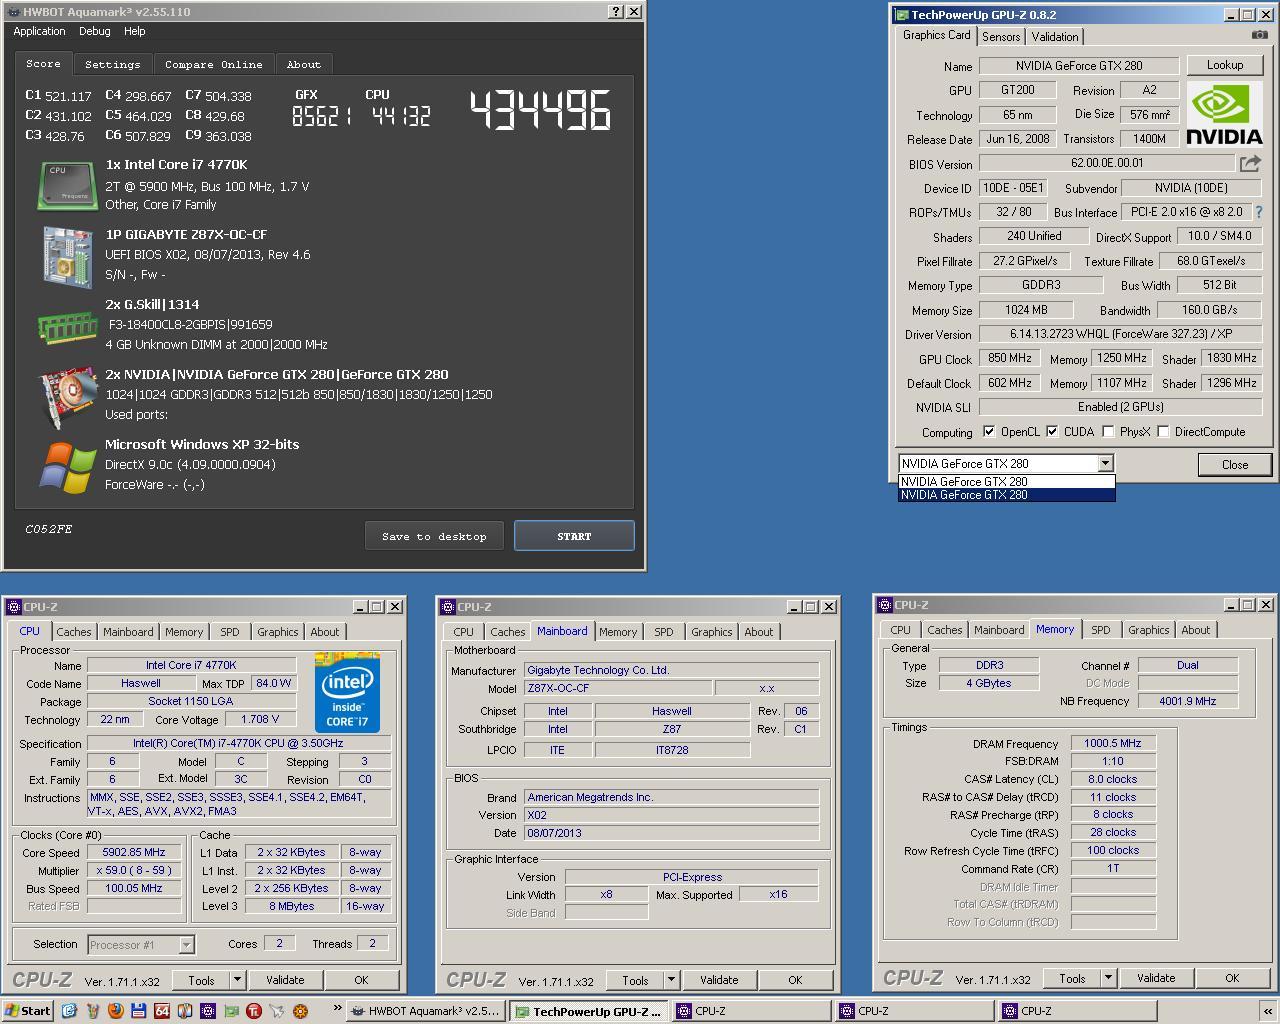
Task: Click Save to desktop button
Action: pyautogui.click(x=434, y=536)
